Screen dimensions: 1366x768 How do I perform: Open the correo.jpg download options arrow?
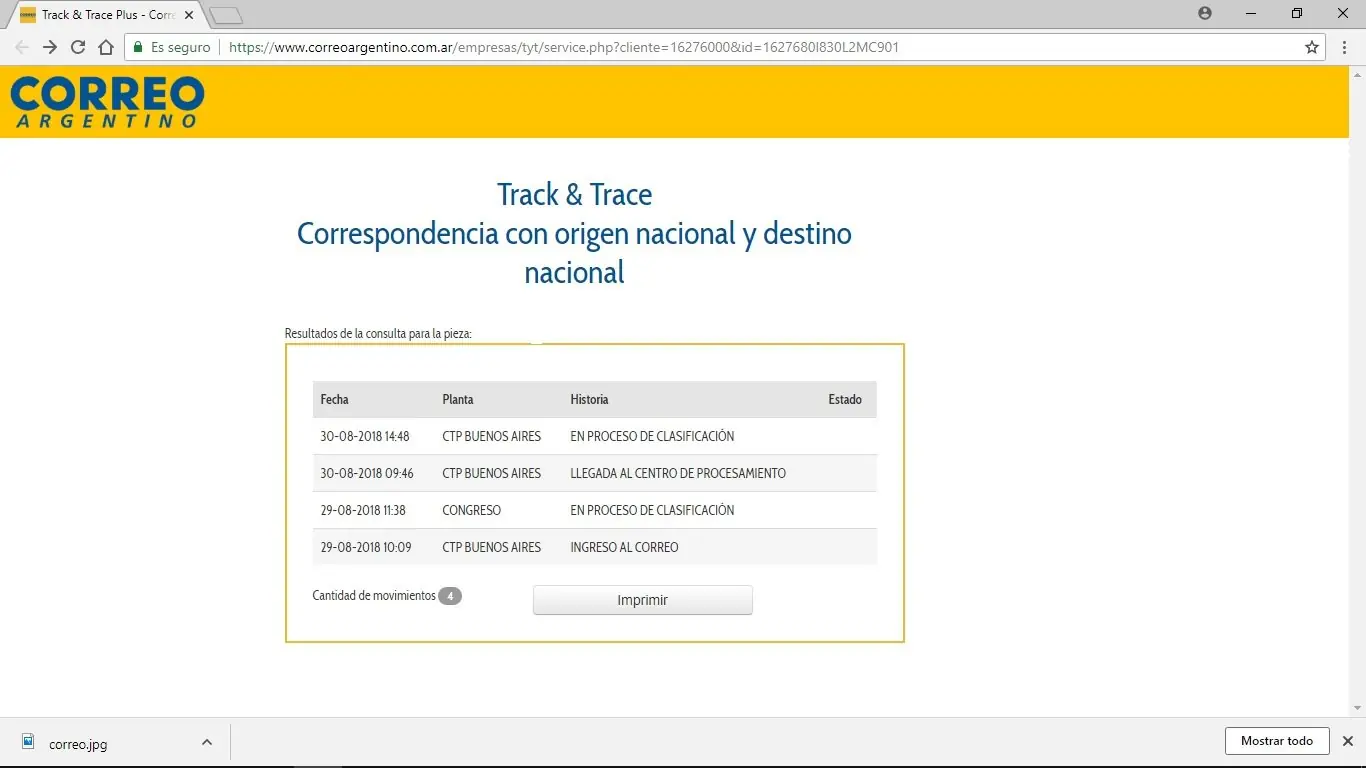[207, 742]
